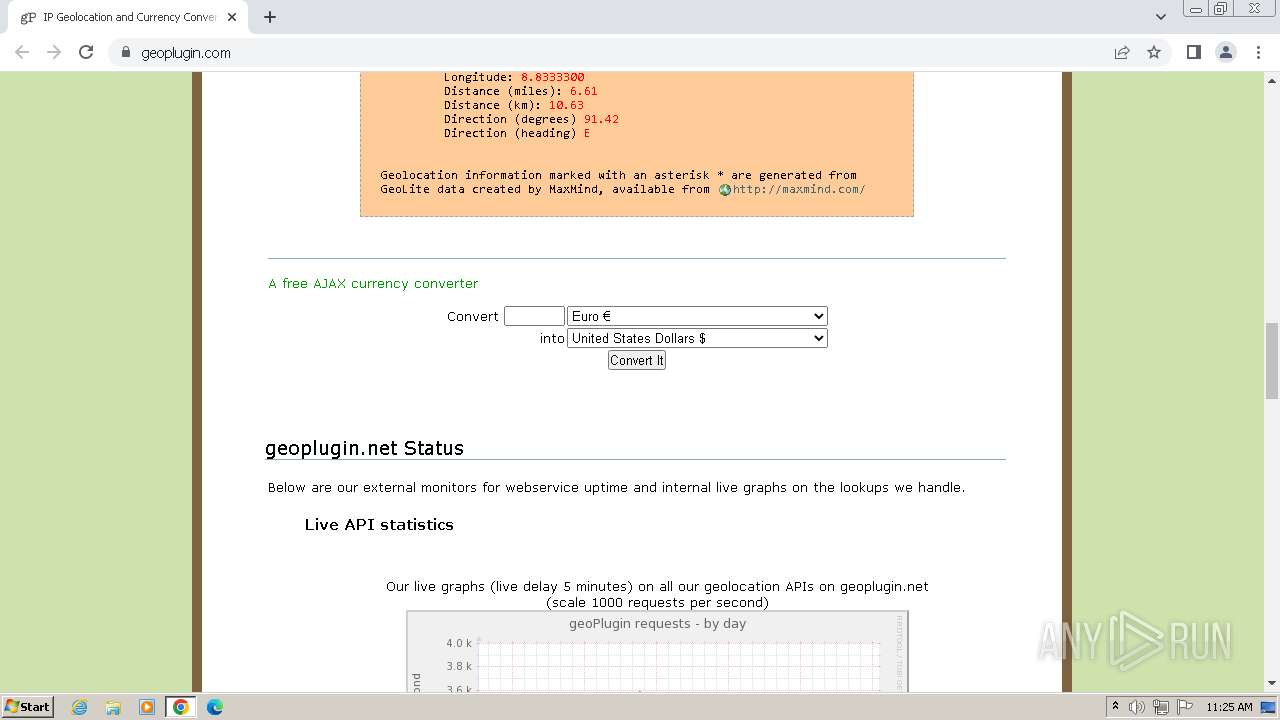1280x720 pixels.
Task: Click the Convert amount input field
Action: [534, 316]
